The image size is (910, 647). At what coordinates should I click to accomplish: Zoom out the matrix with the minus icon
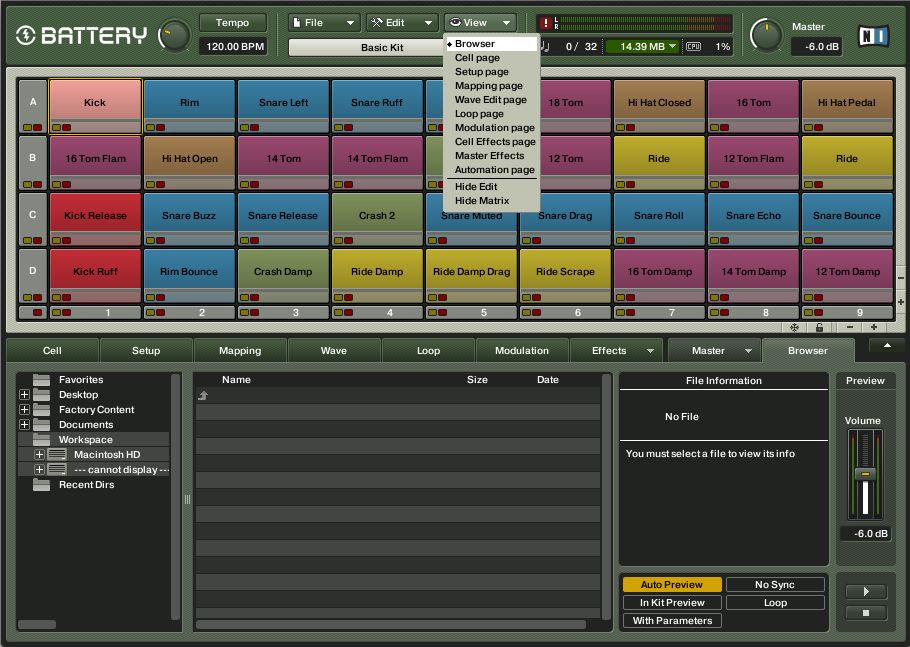click(851, 328)
